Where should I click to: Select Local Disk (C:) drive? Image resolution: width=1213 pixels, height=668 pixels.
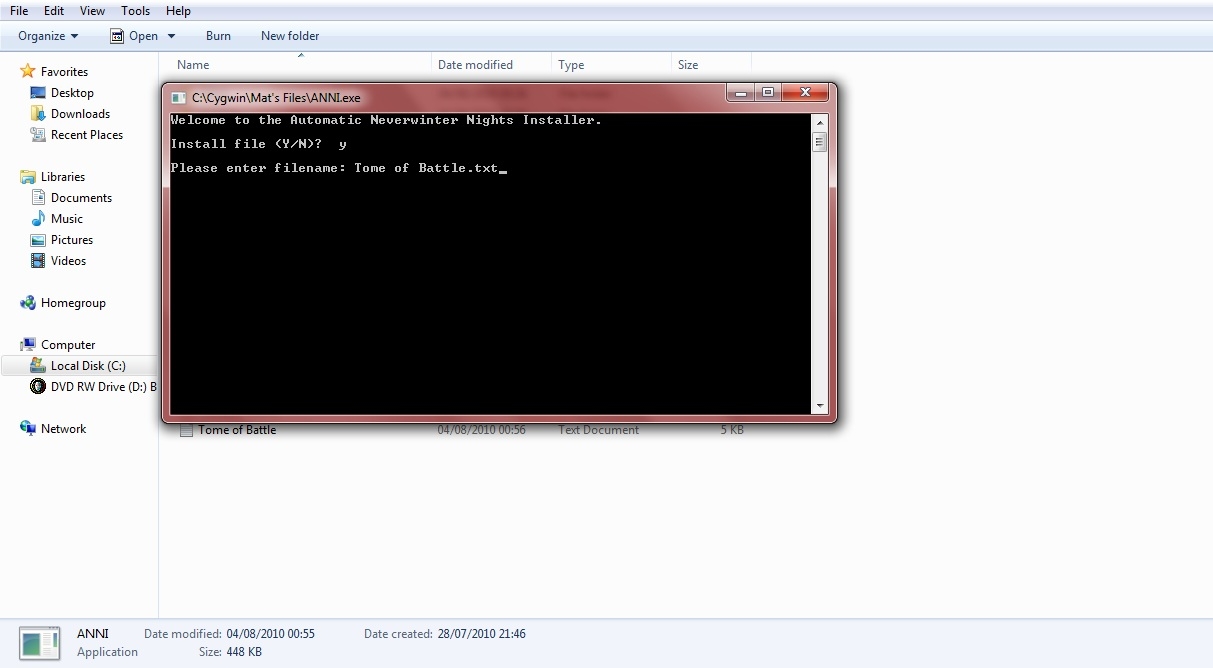[x=87, y=366]
